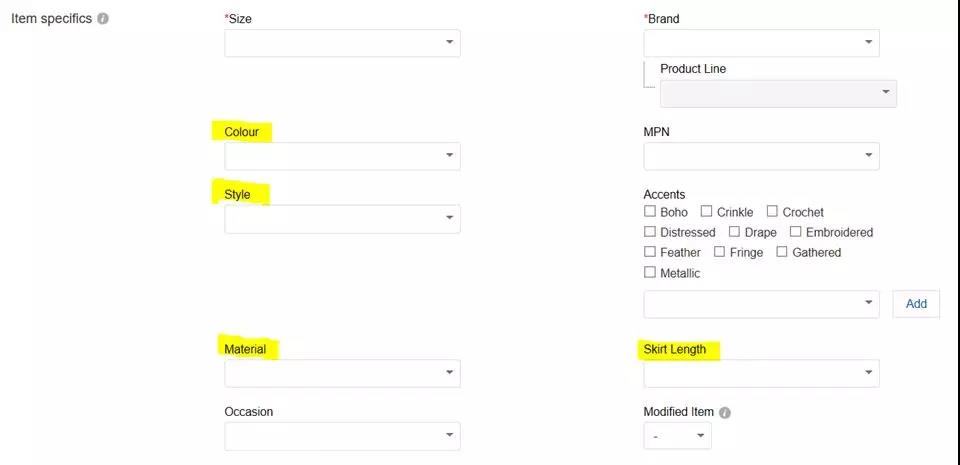Enable the Crinkle accent checkbox
Viewport: 960px width, 465px height.
tap(707, 212)
